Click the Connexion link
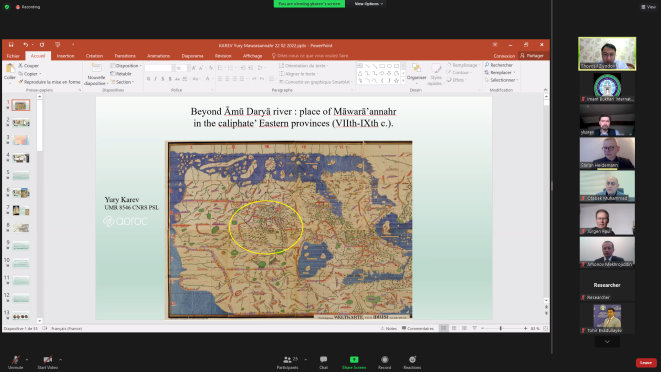 click(x=504, y=56)
